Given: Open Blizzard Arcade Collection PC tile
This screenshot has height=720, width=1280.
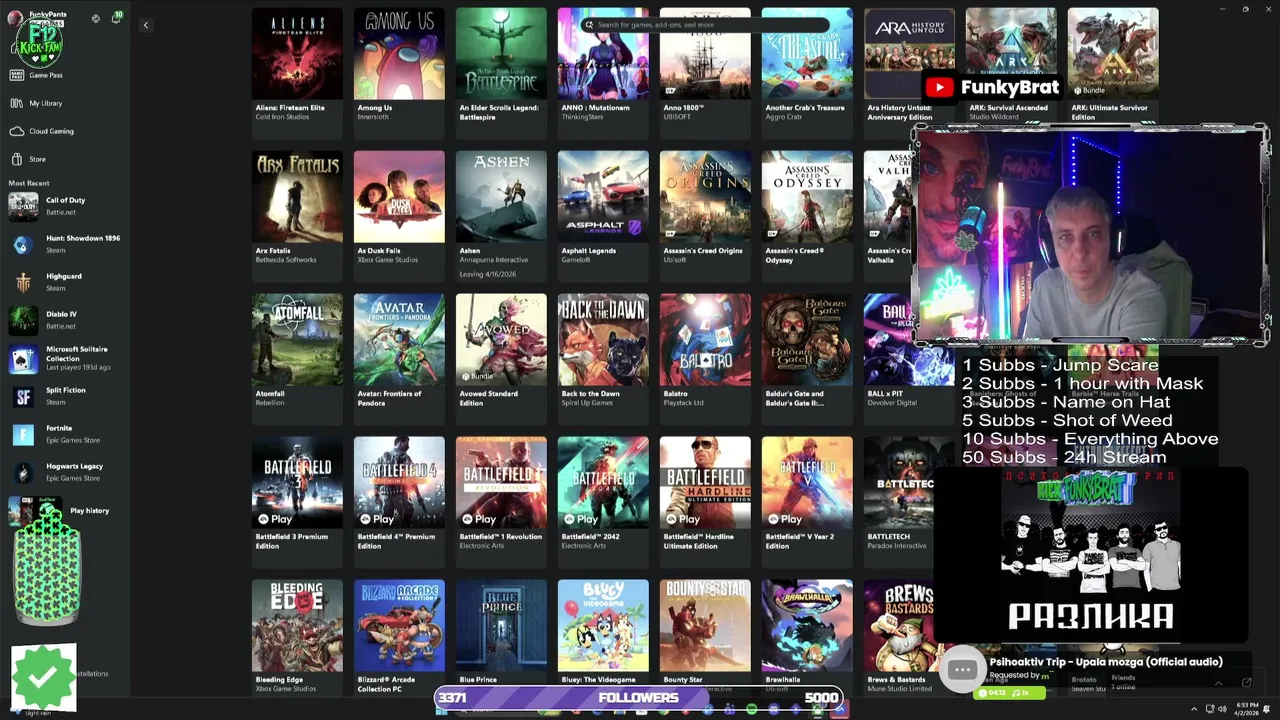Looking at the screenshot, I should coord(399,637).
